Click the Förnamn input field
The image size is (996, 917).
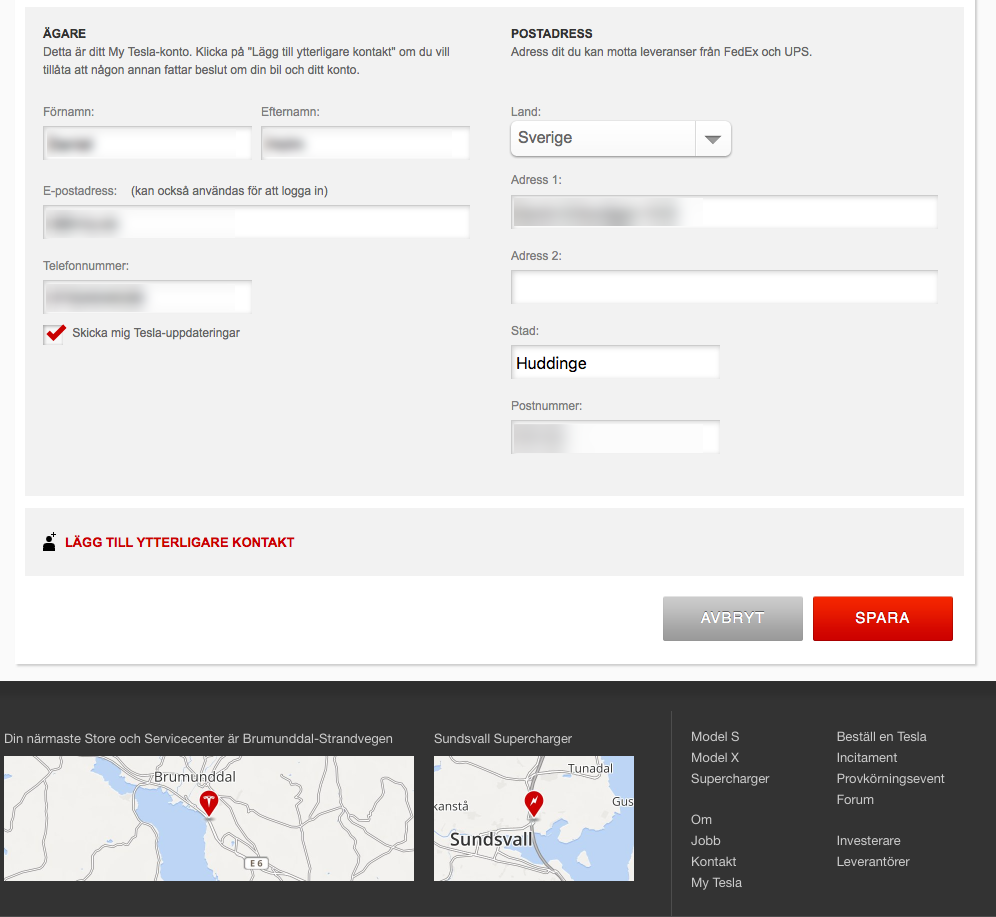pyautogui.click(x=147, y=143)
